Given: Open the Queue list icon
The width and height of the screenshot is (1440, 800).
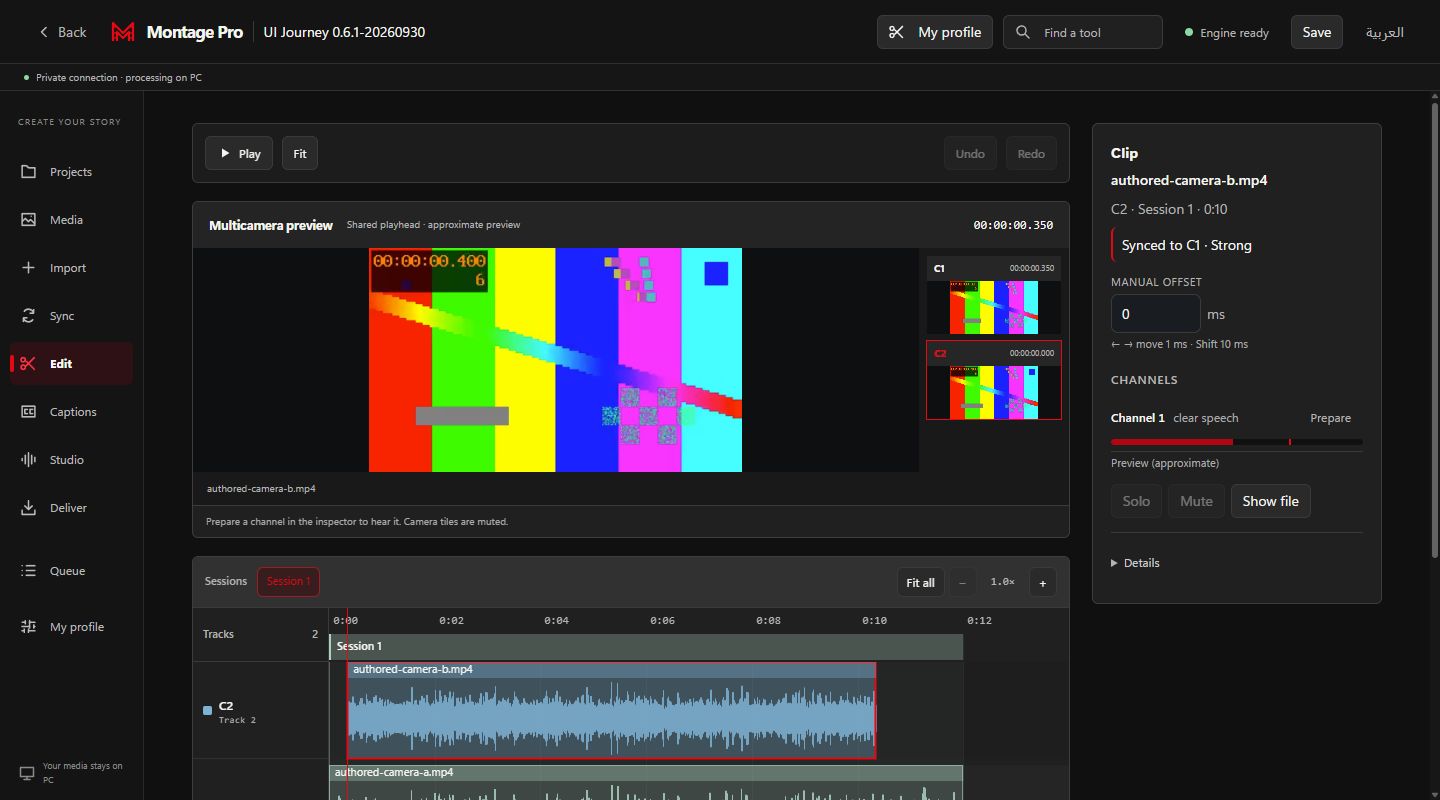Looking at the screenshot, I should 28,571.
